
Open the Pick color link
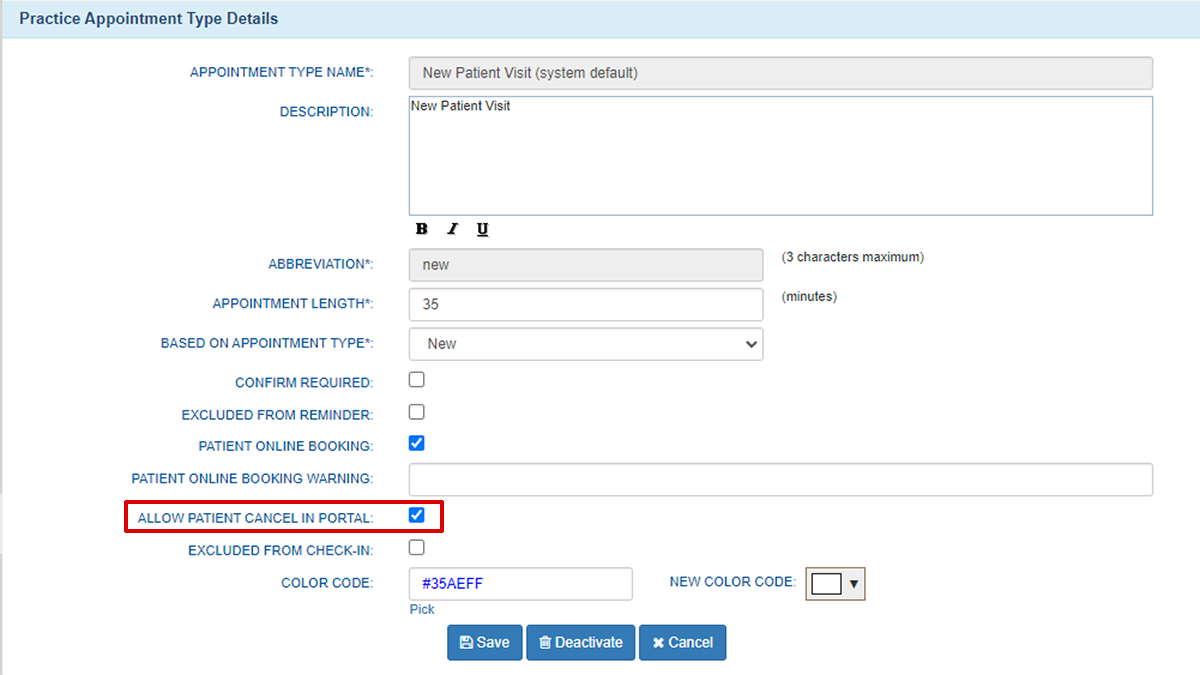coord(422,609)
